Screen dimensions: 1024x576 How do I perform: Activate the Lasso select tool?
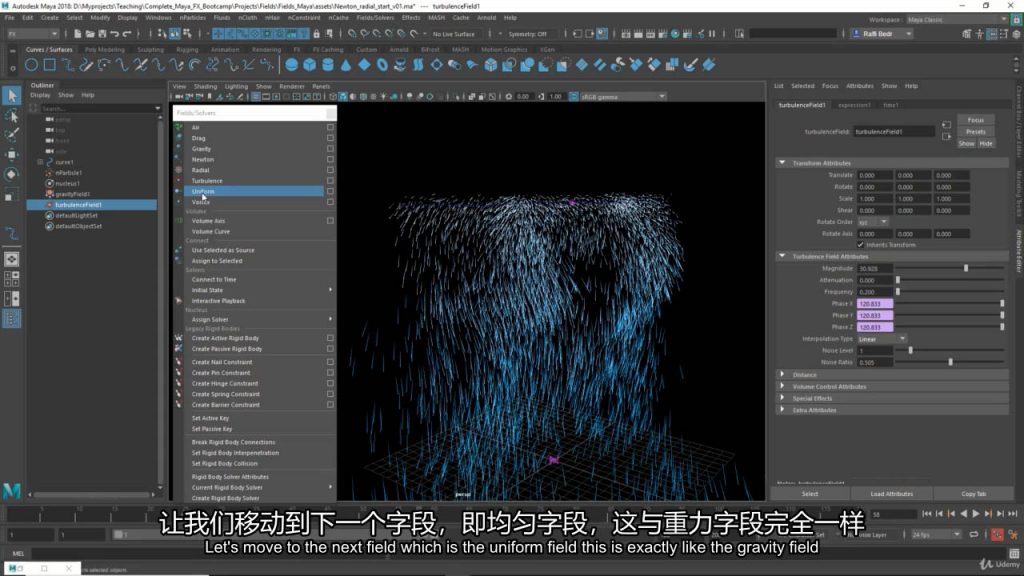[x=12, y=116]
